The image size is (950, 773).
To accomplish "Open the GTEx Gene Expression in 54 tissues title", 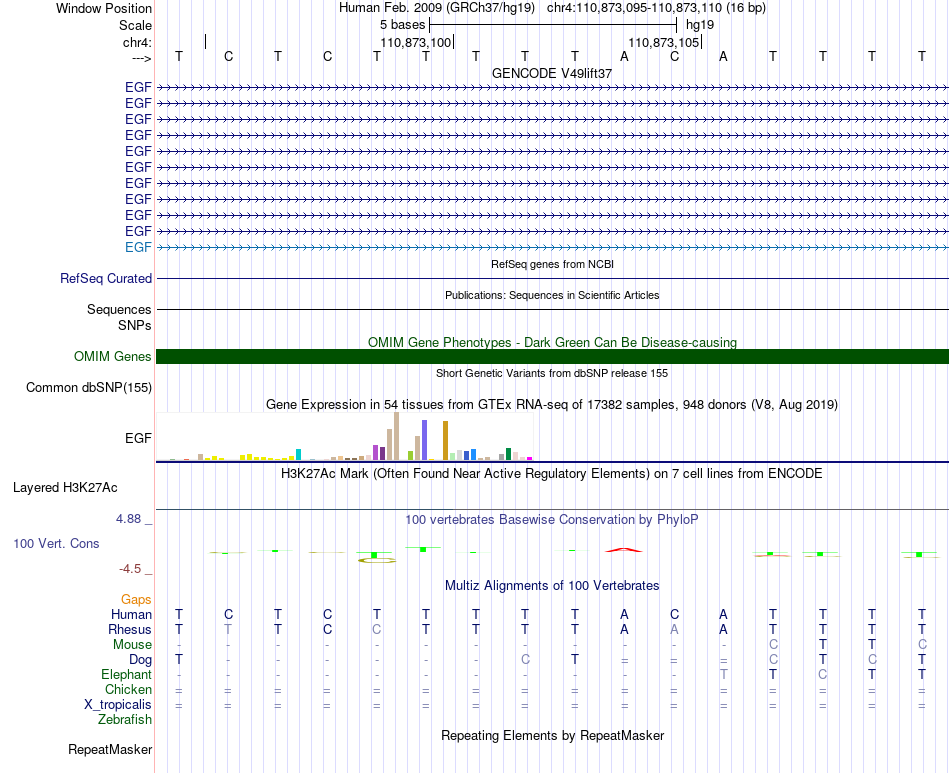I will (x=552, y=405).
